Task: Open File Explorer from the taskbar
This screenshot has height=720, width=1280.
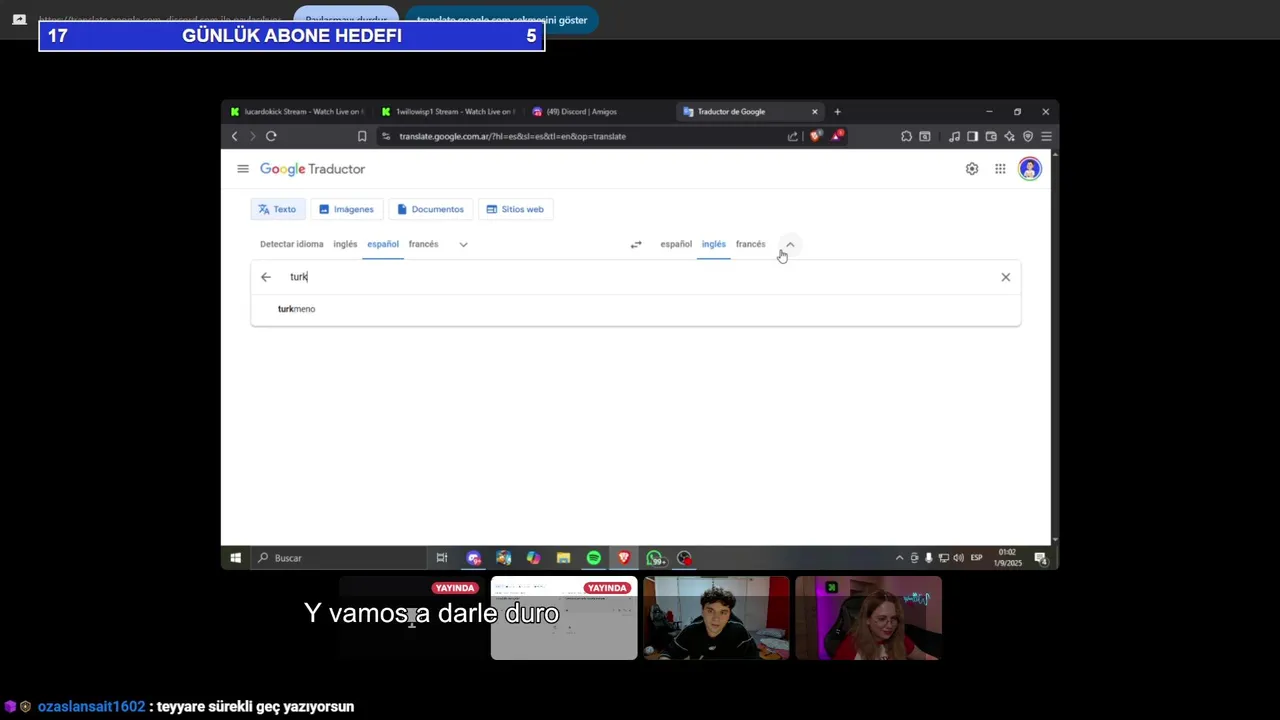Action: pyautogui.click(x=564, y=558)
